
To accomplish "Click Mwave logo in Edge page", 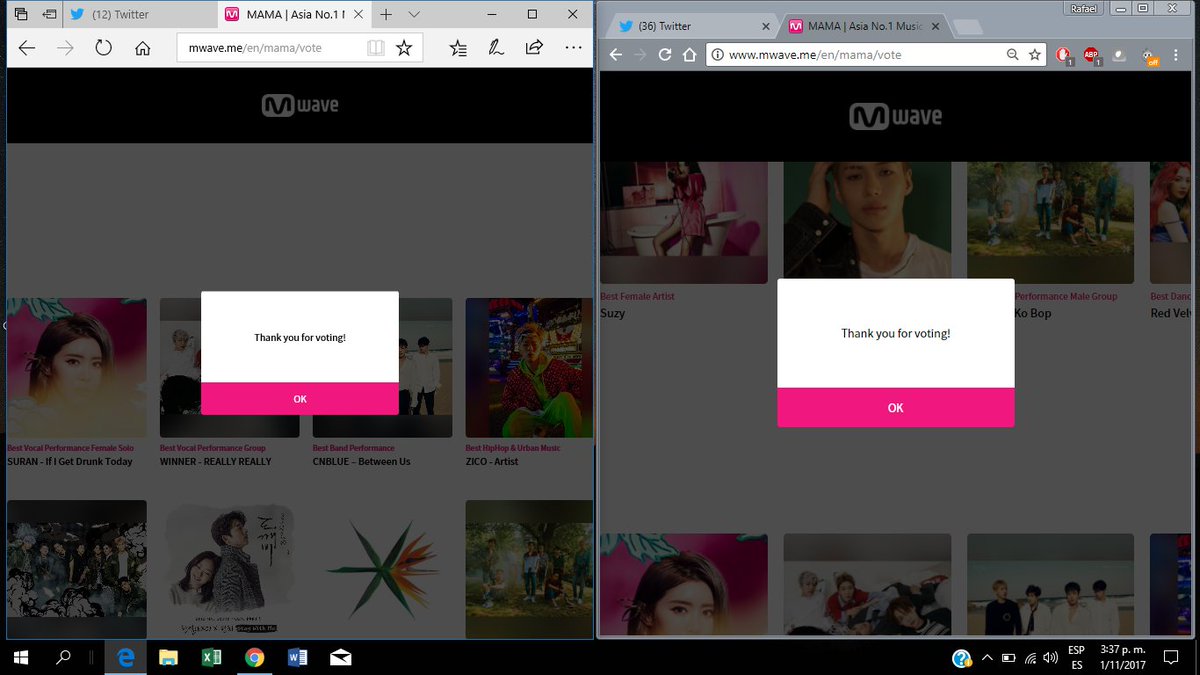I will pos(300,105).
